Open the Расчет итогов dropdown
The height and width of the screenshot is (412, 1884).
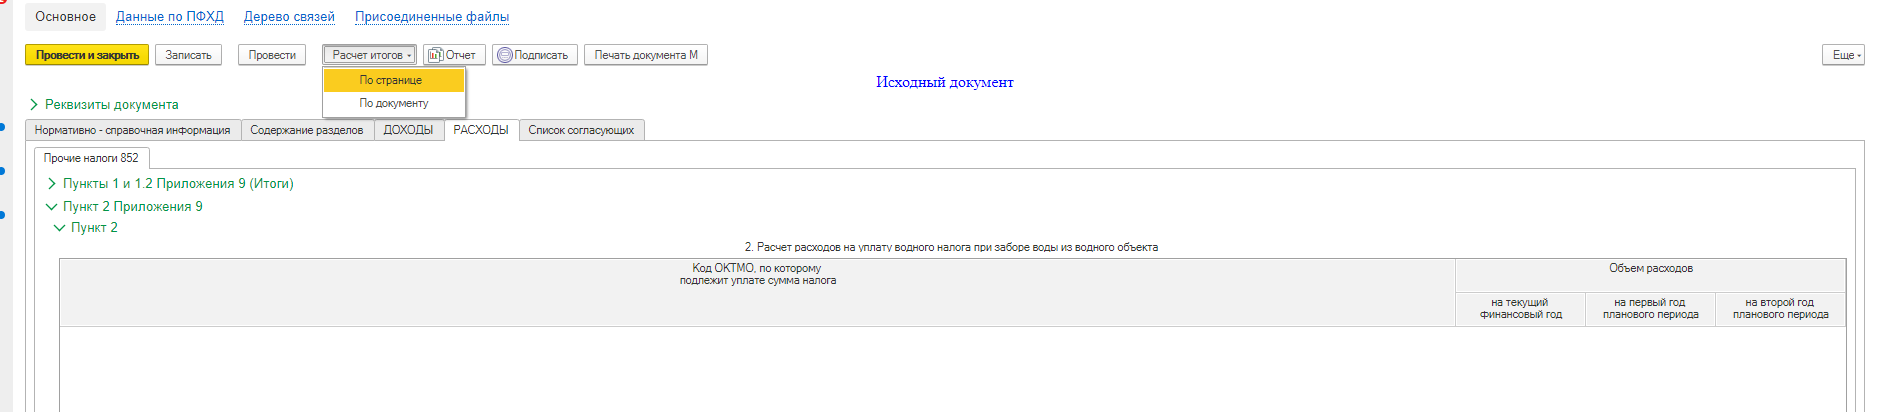click(369, 55)
